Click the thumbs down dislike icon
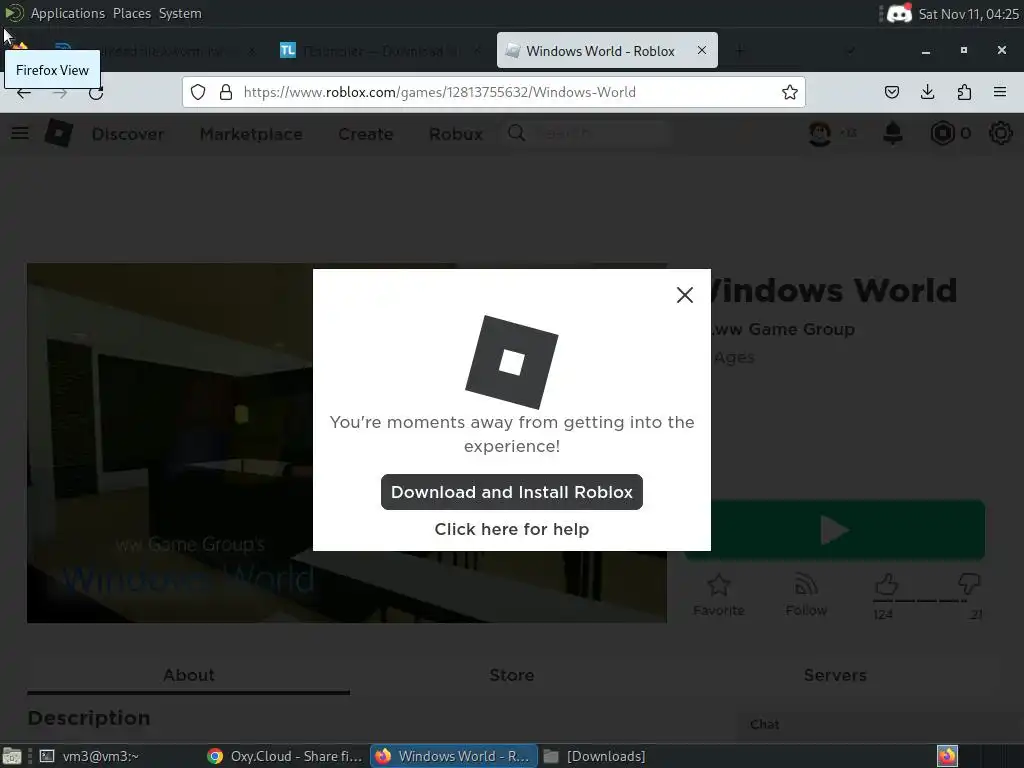The height and width of the screenshot is (768, 1024). click(969, 583)
